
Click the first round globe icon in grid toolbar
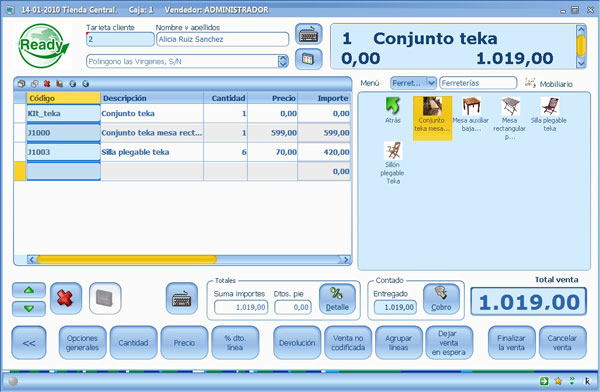pos(72,83)
